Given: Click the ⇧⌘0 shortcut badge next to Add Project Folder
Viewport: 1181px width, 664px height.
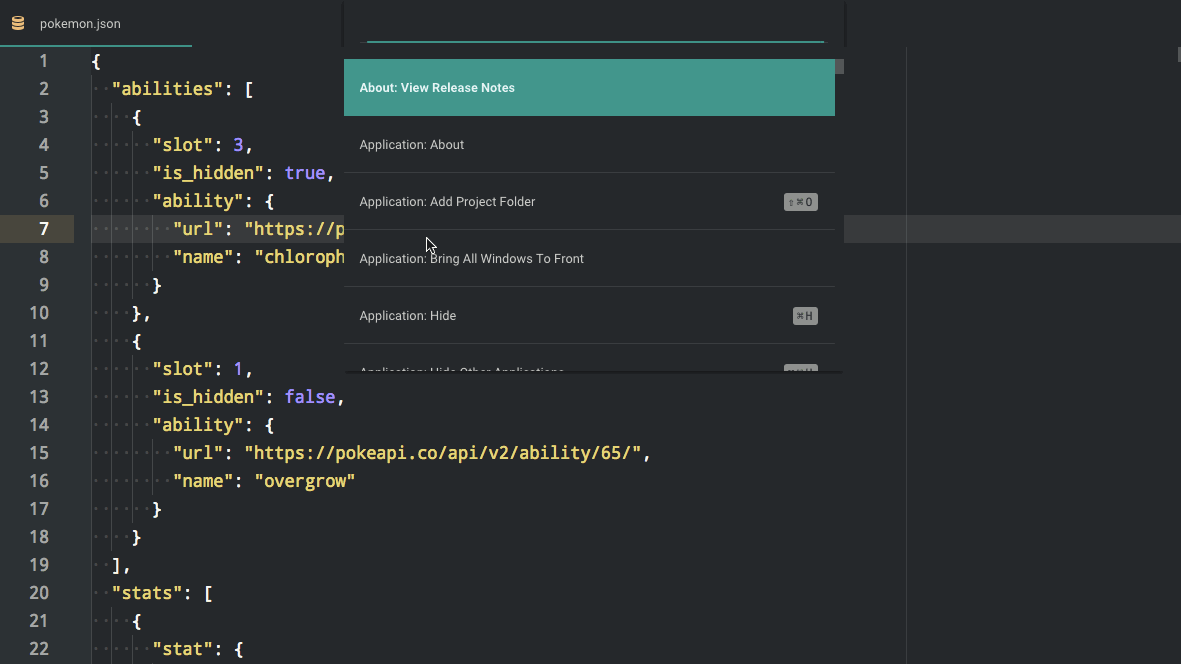Looking at the screenshot, I should pos(800,201).
